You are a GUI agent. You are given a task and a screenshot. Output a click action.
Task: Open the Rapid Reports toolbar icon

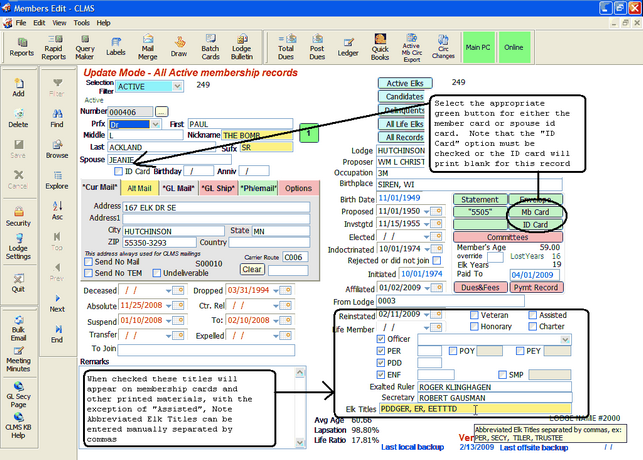tap(54, 46)
